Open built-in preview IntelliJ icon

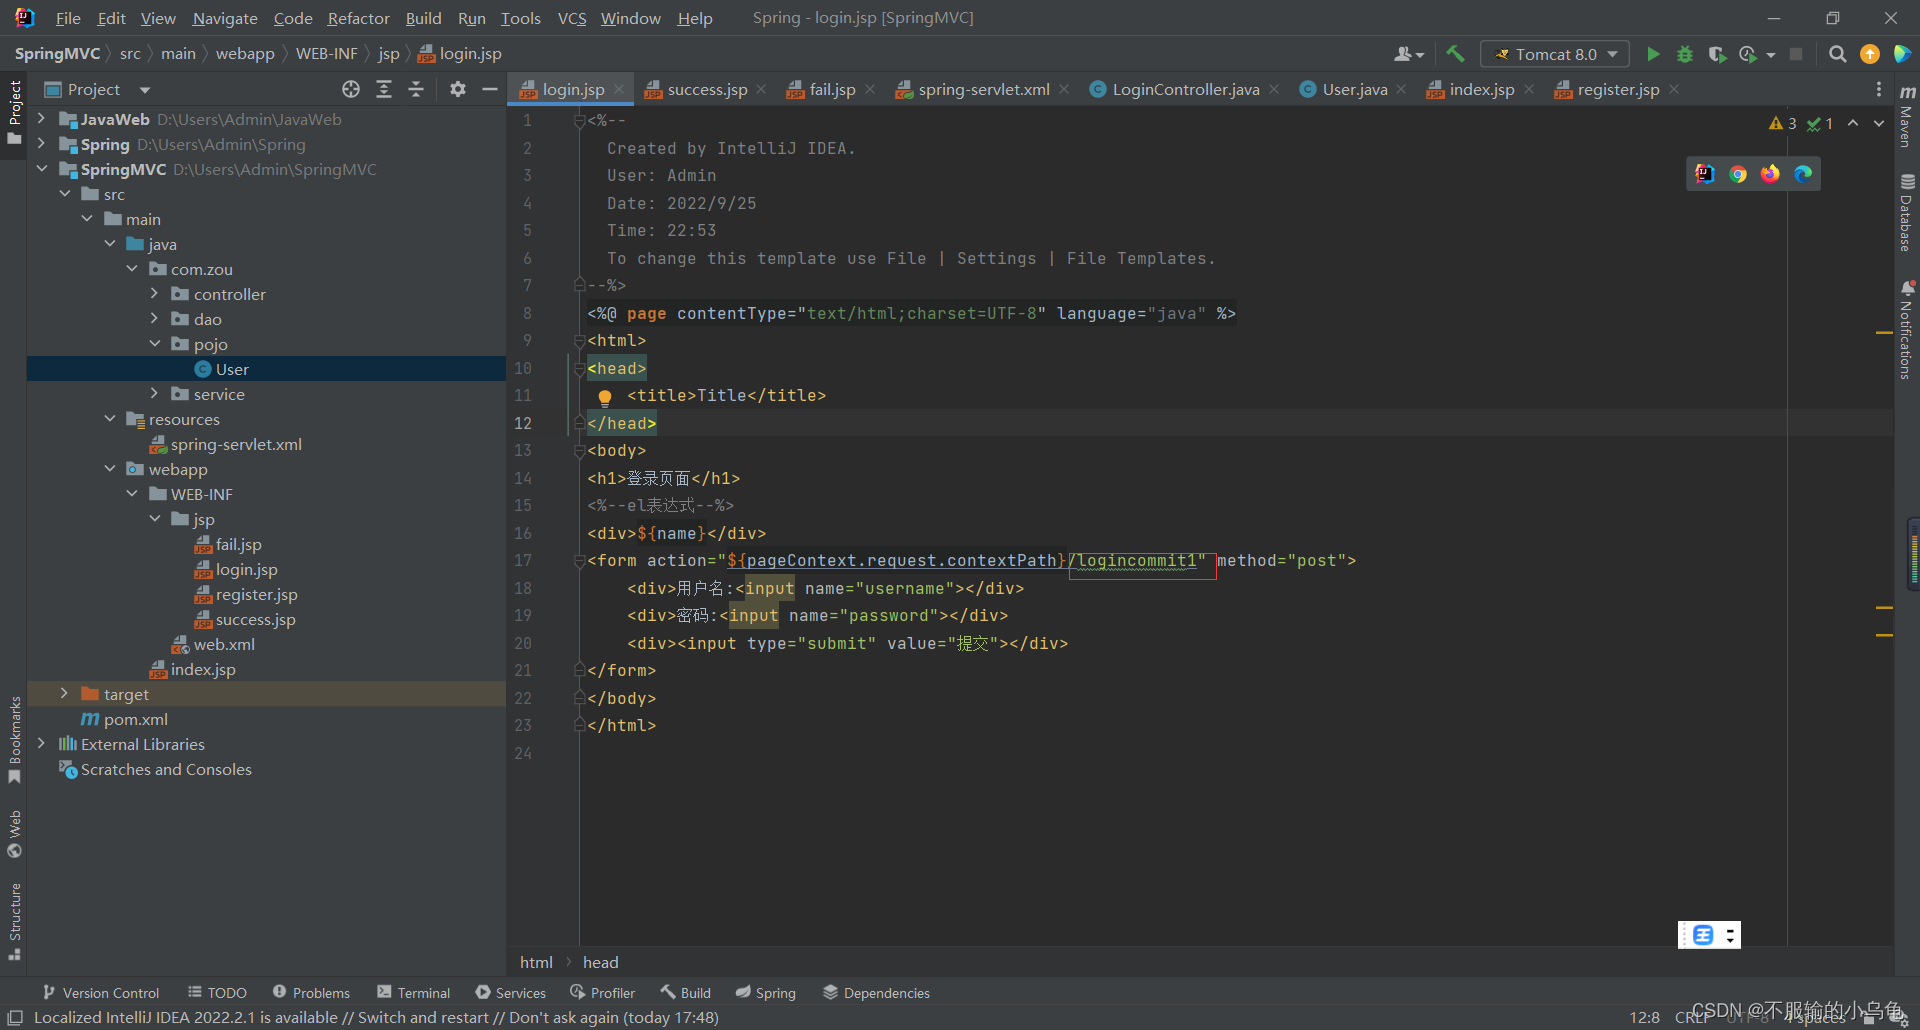tap(1705, 174)
